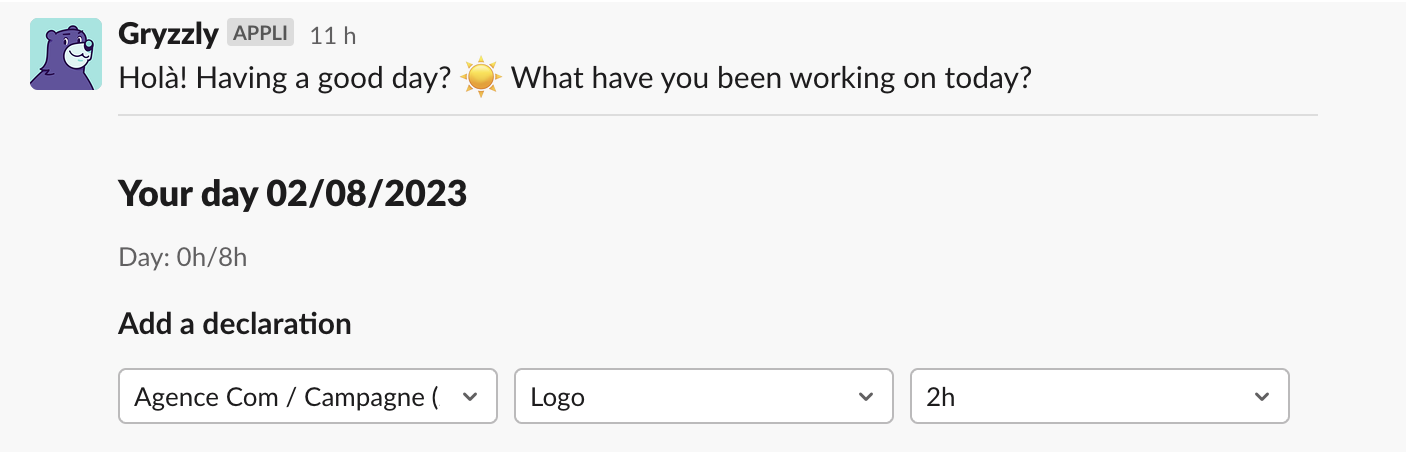This screenshot has width=1406, height=452.
Task: Click the 'Agence Com / Campagne (' selected value
Action: click(286, 397)
